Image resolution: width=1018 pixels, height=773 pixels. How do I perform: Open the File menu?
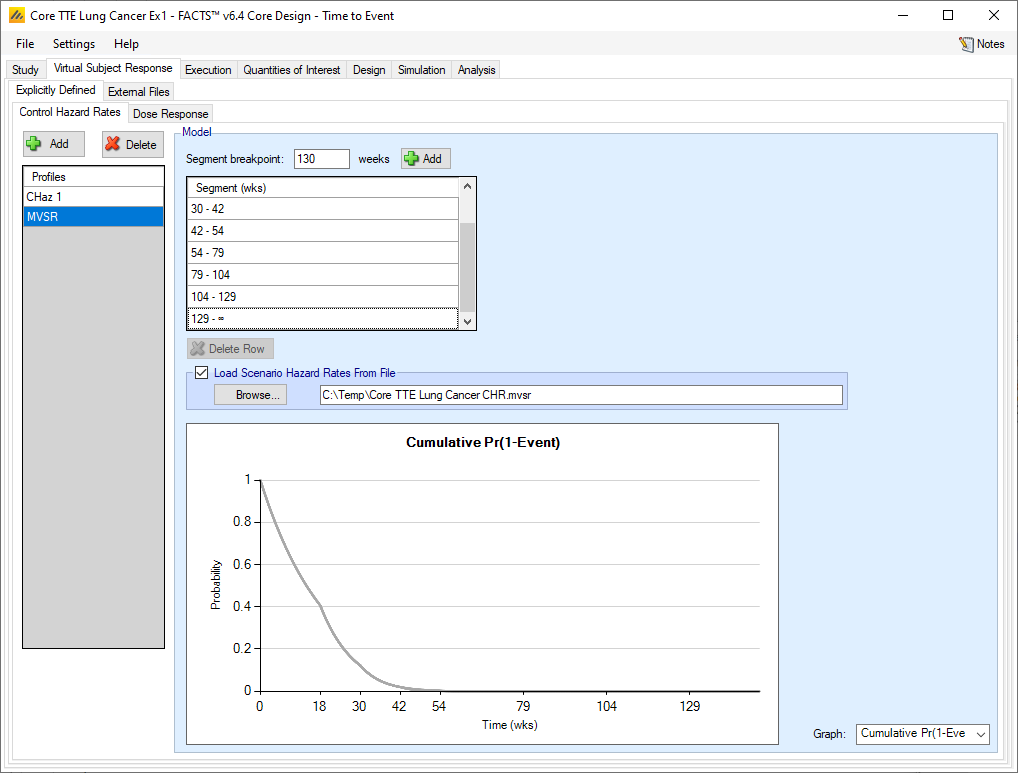pyautogui.click(x=25, y=44)
